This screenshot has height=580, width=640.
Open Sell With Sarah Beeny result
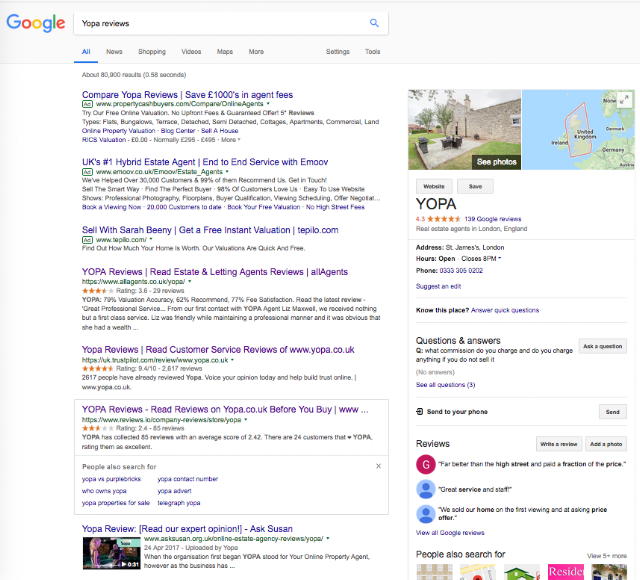pos(210,230)
